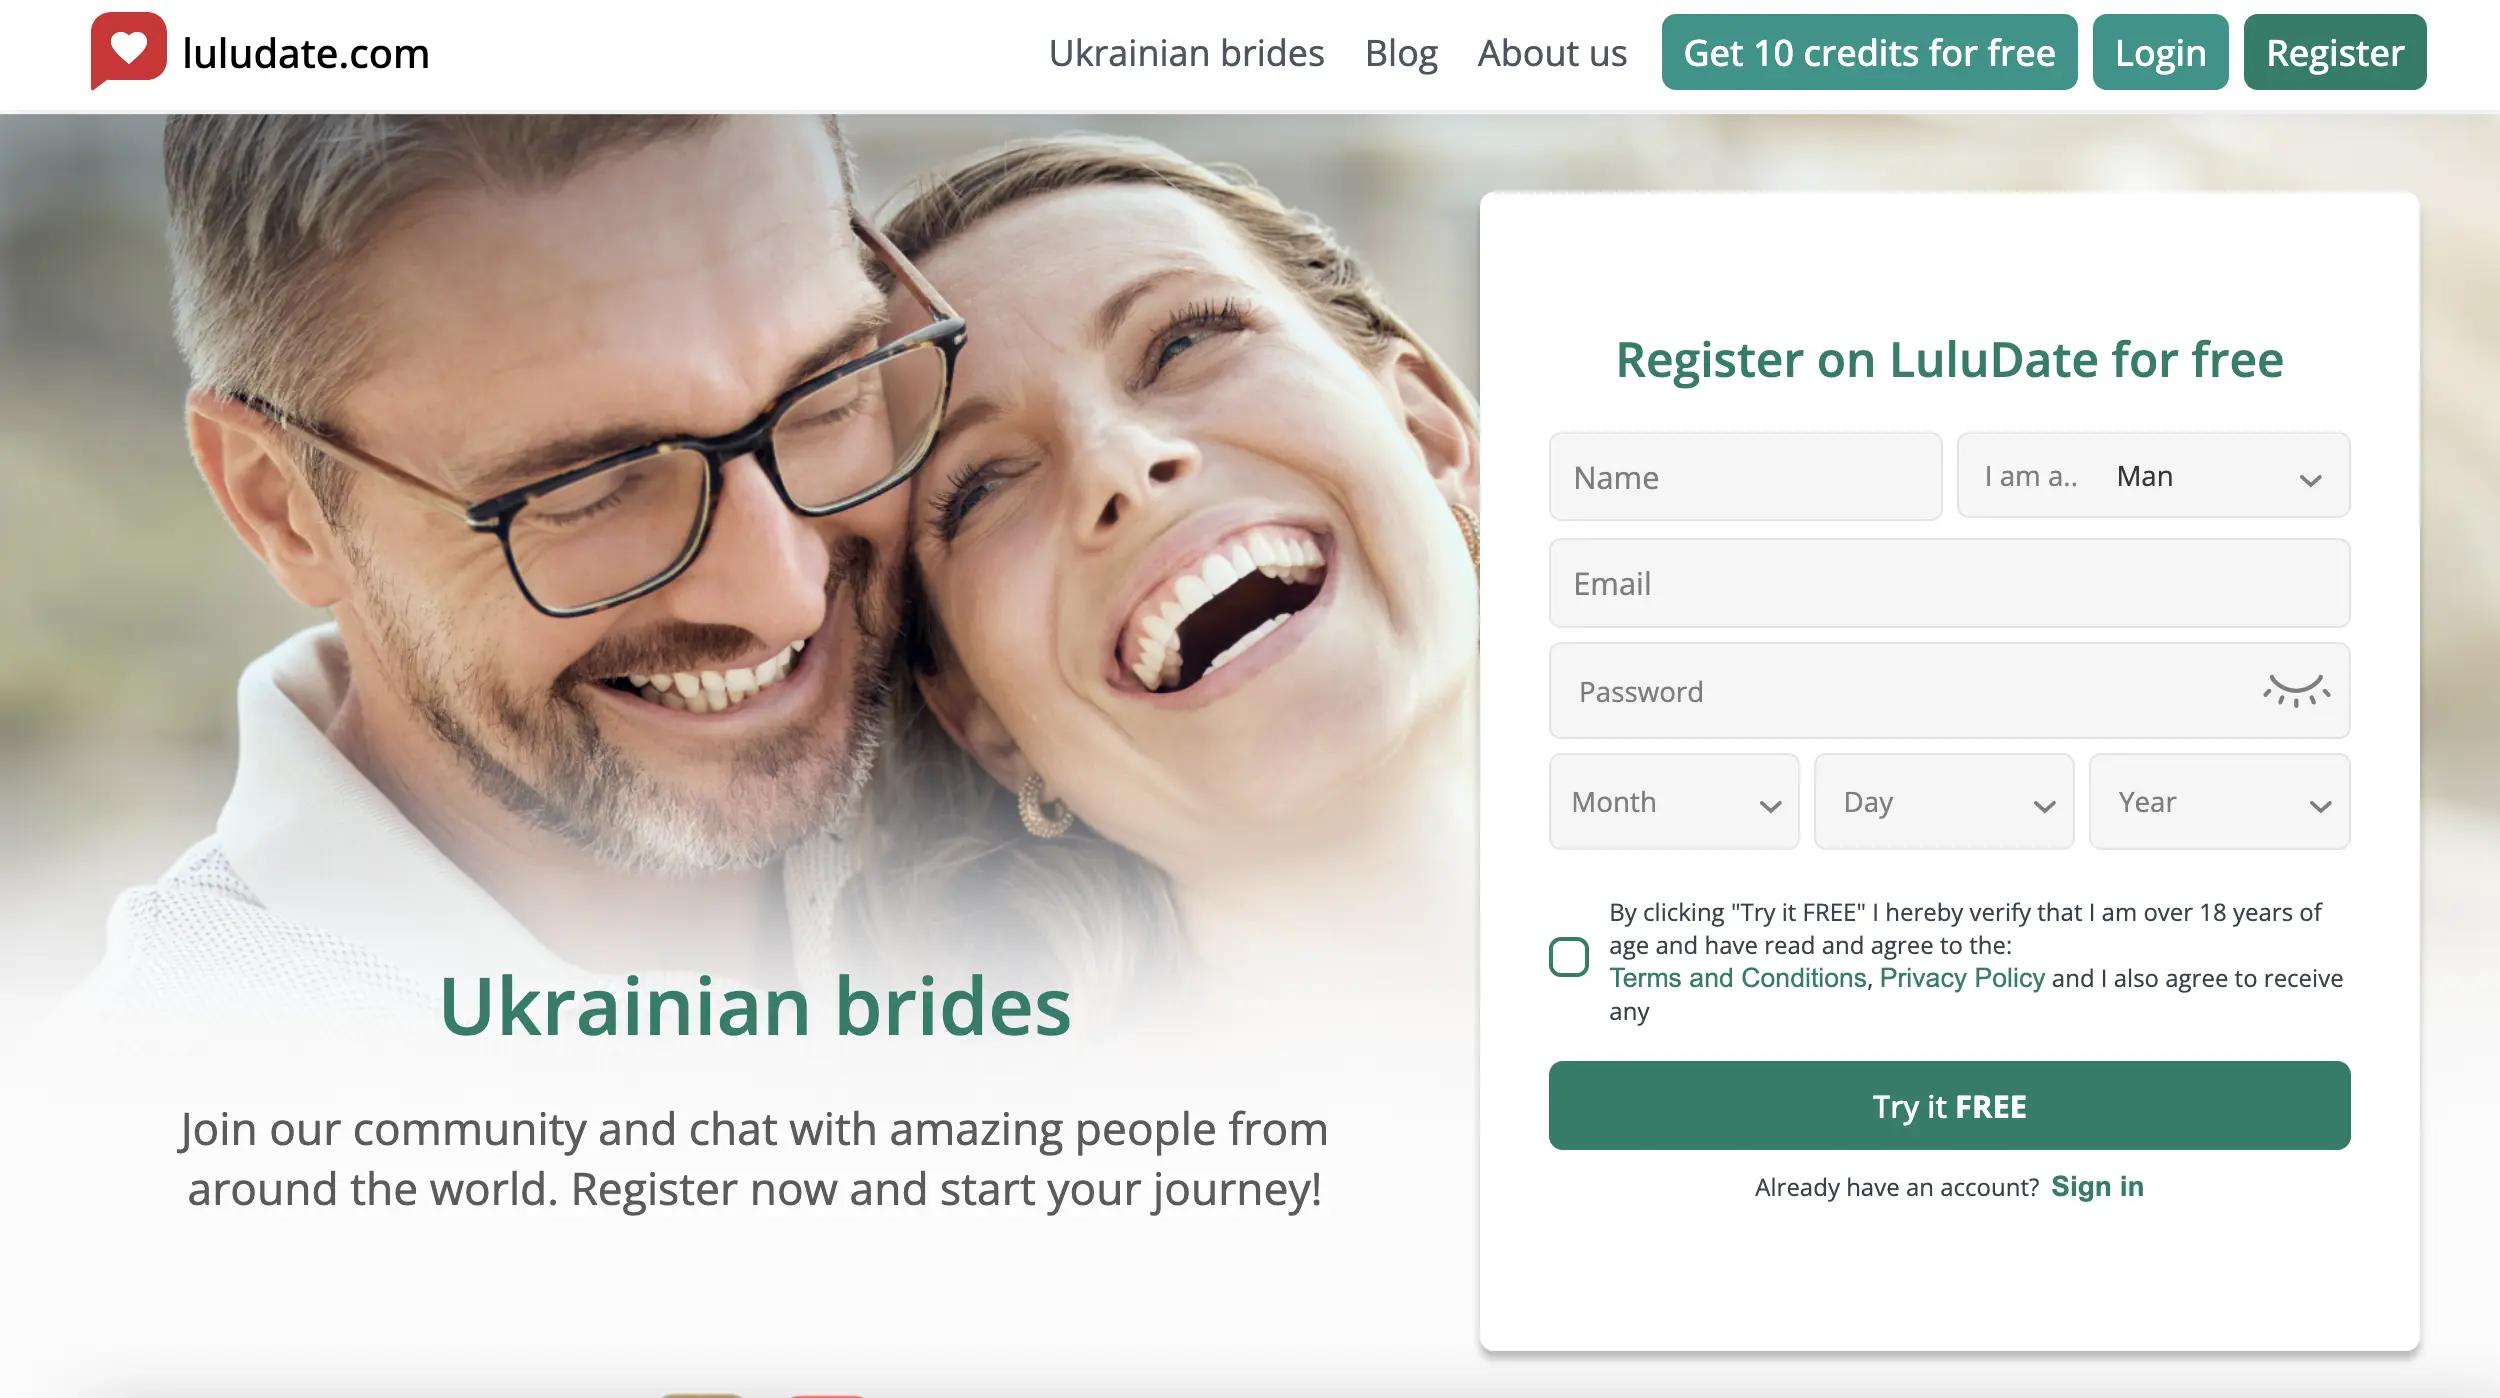Expand the 'I am a..' Man selector

(2153, 476)
